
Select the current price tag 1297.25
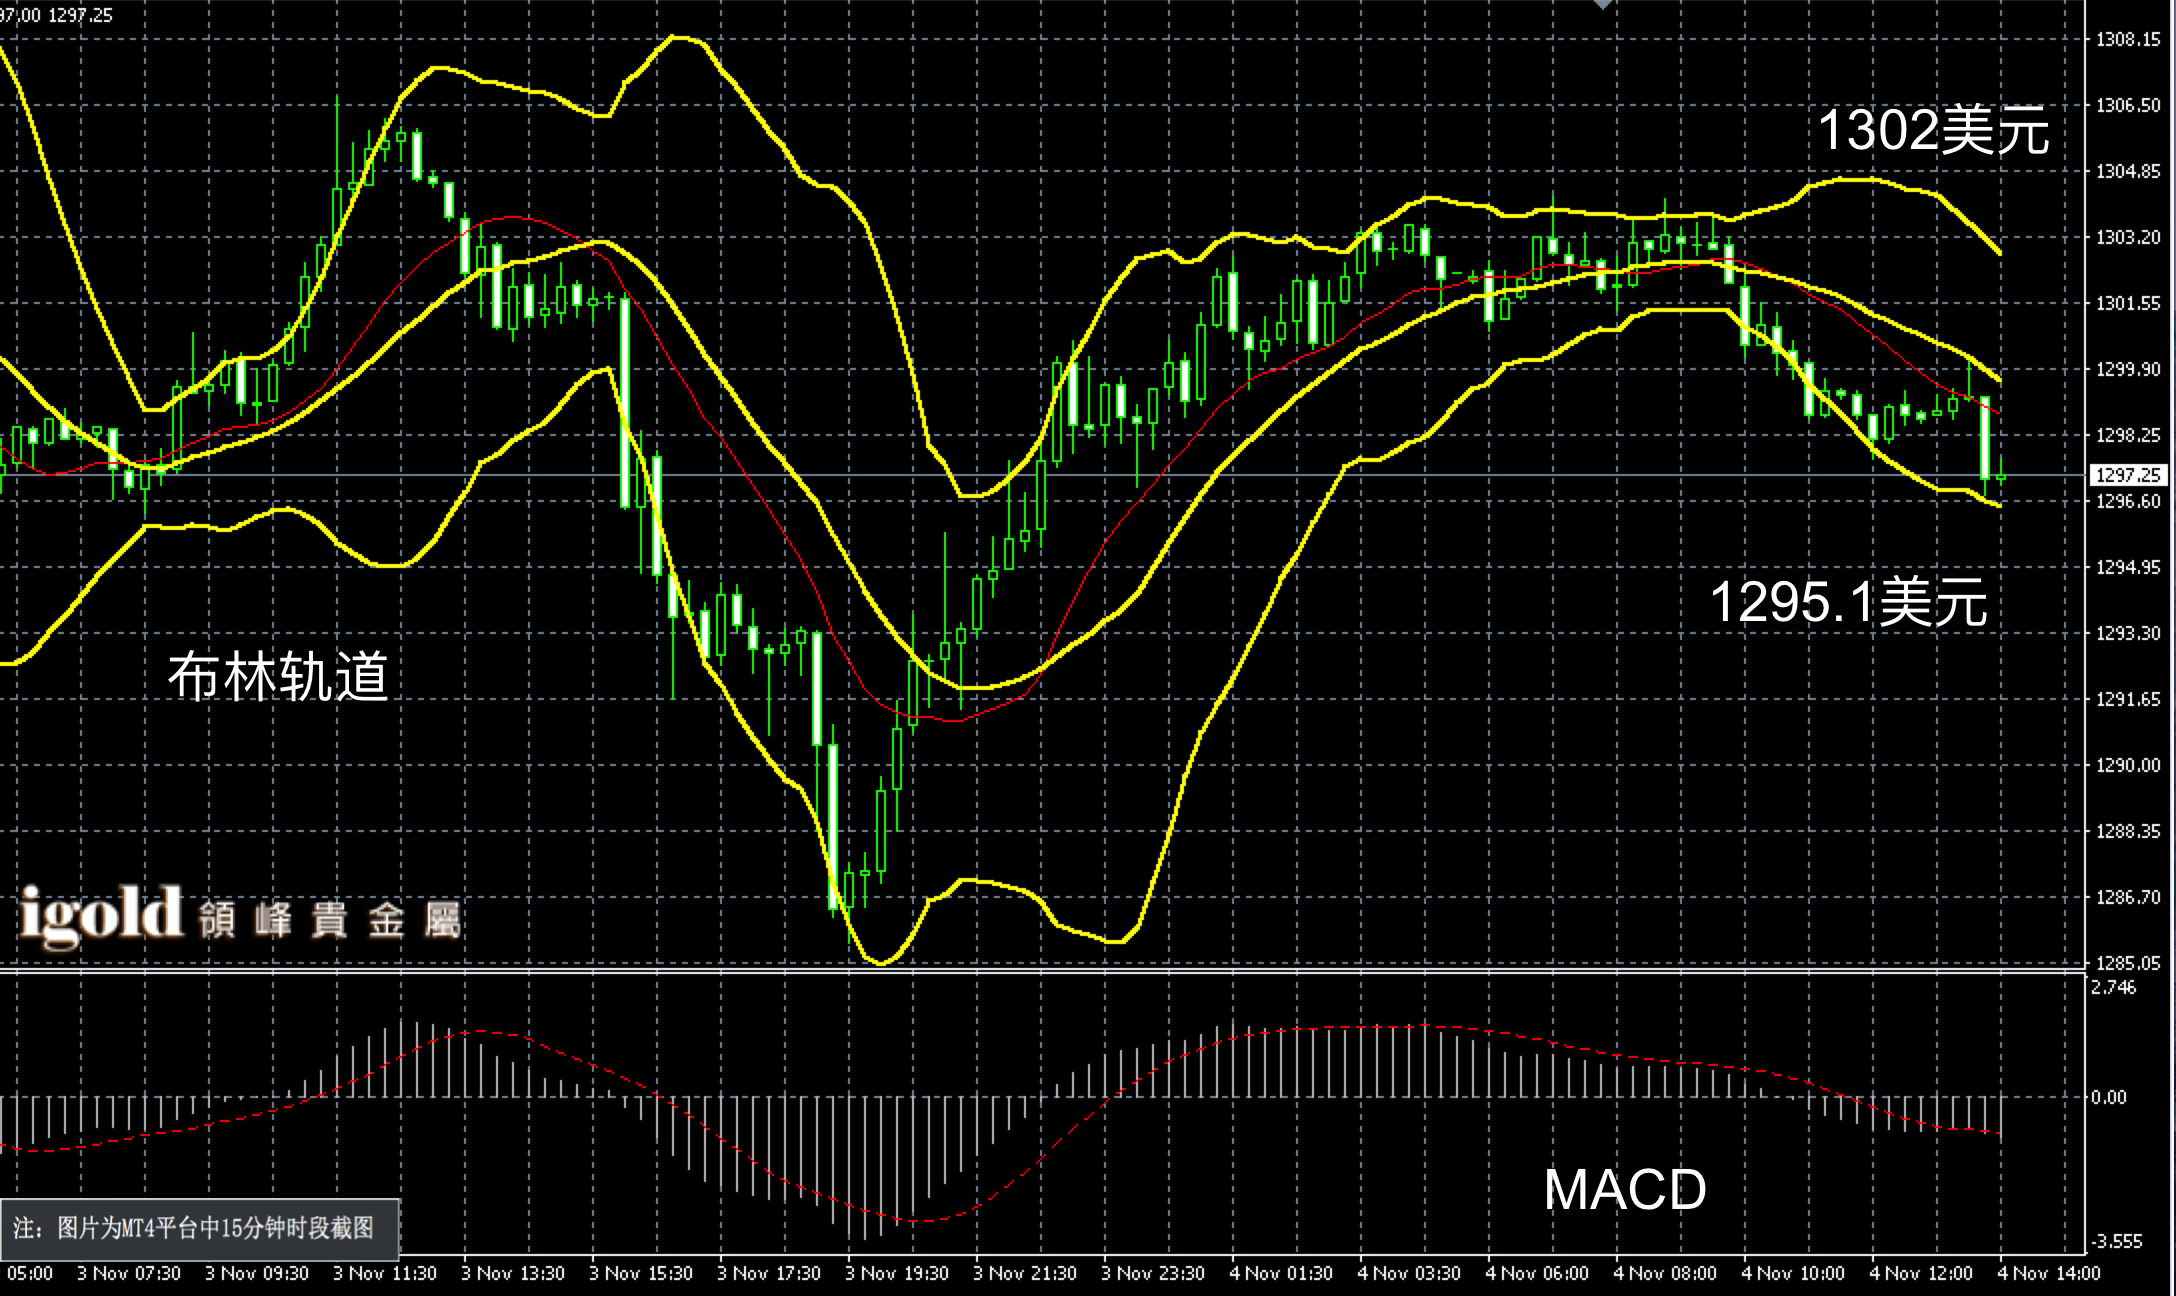click(2127, 476)
